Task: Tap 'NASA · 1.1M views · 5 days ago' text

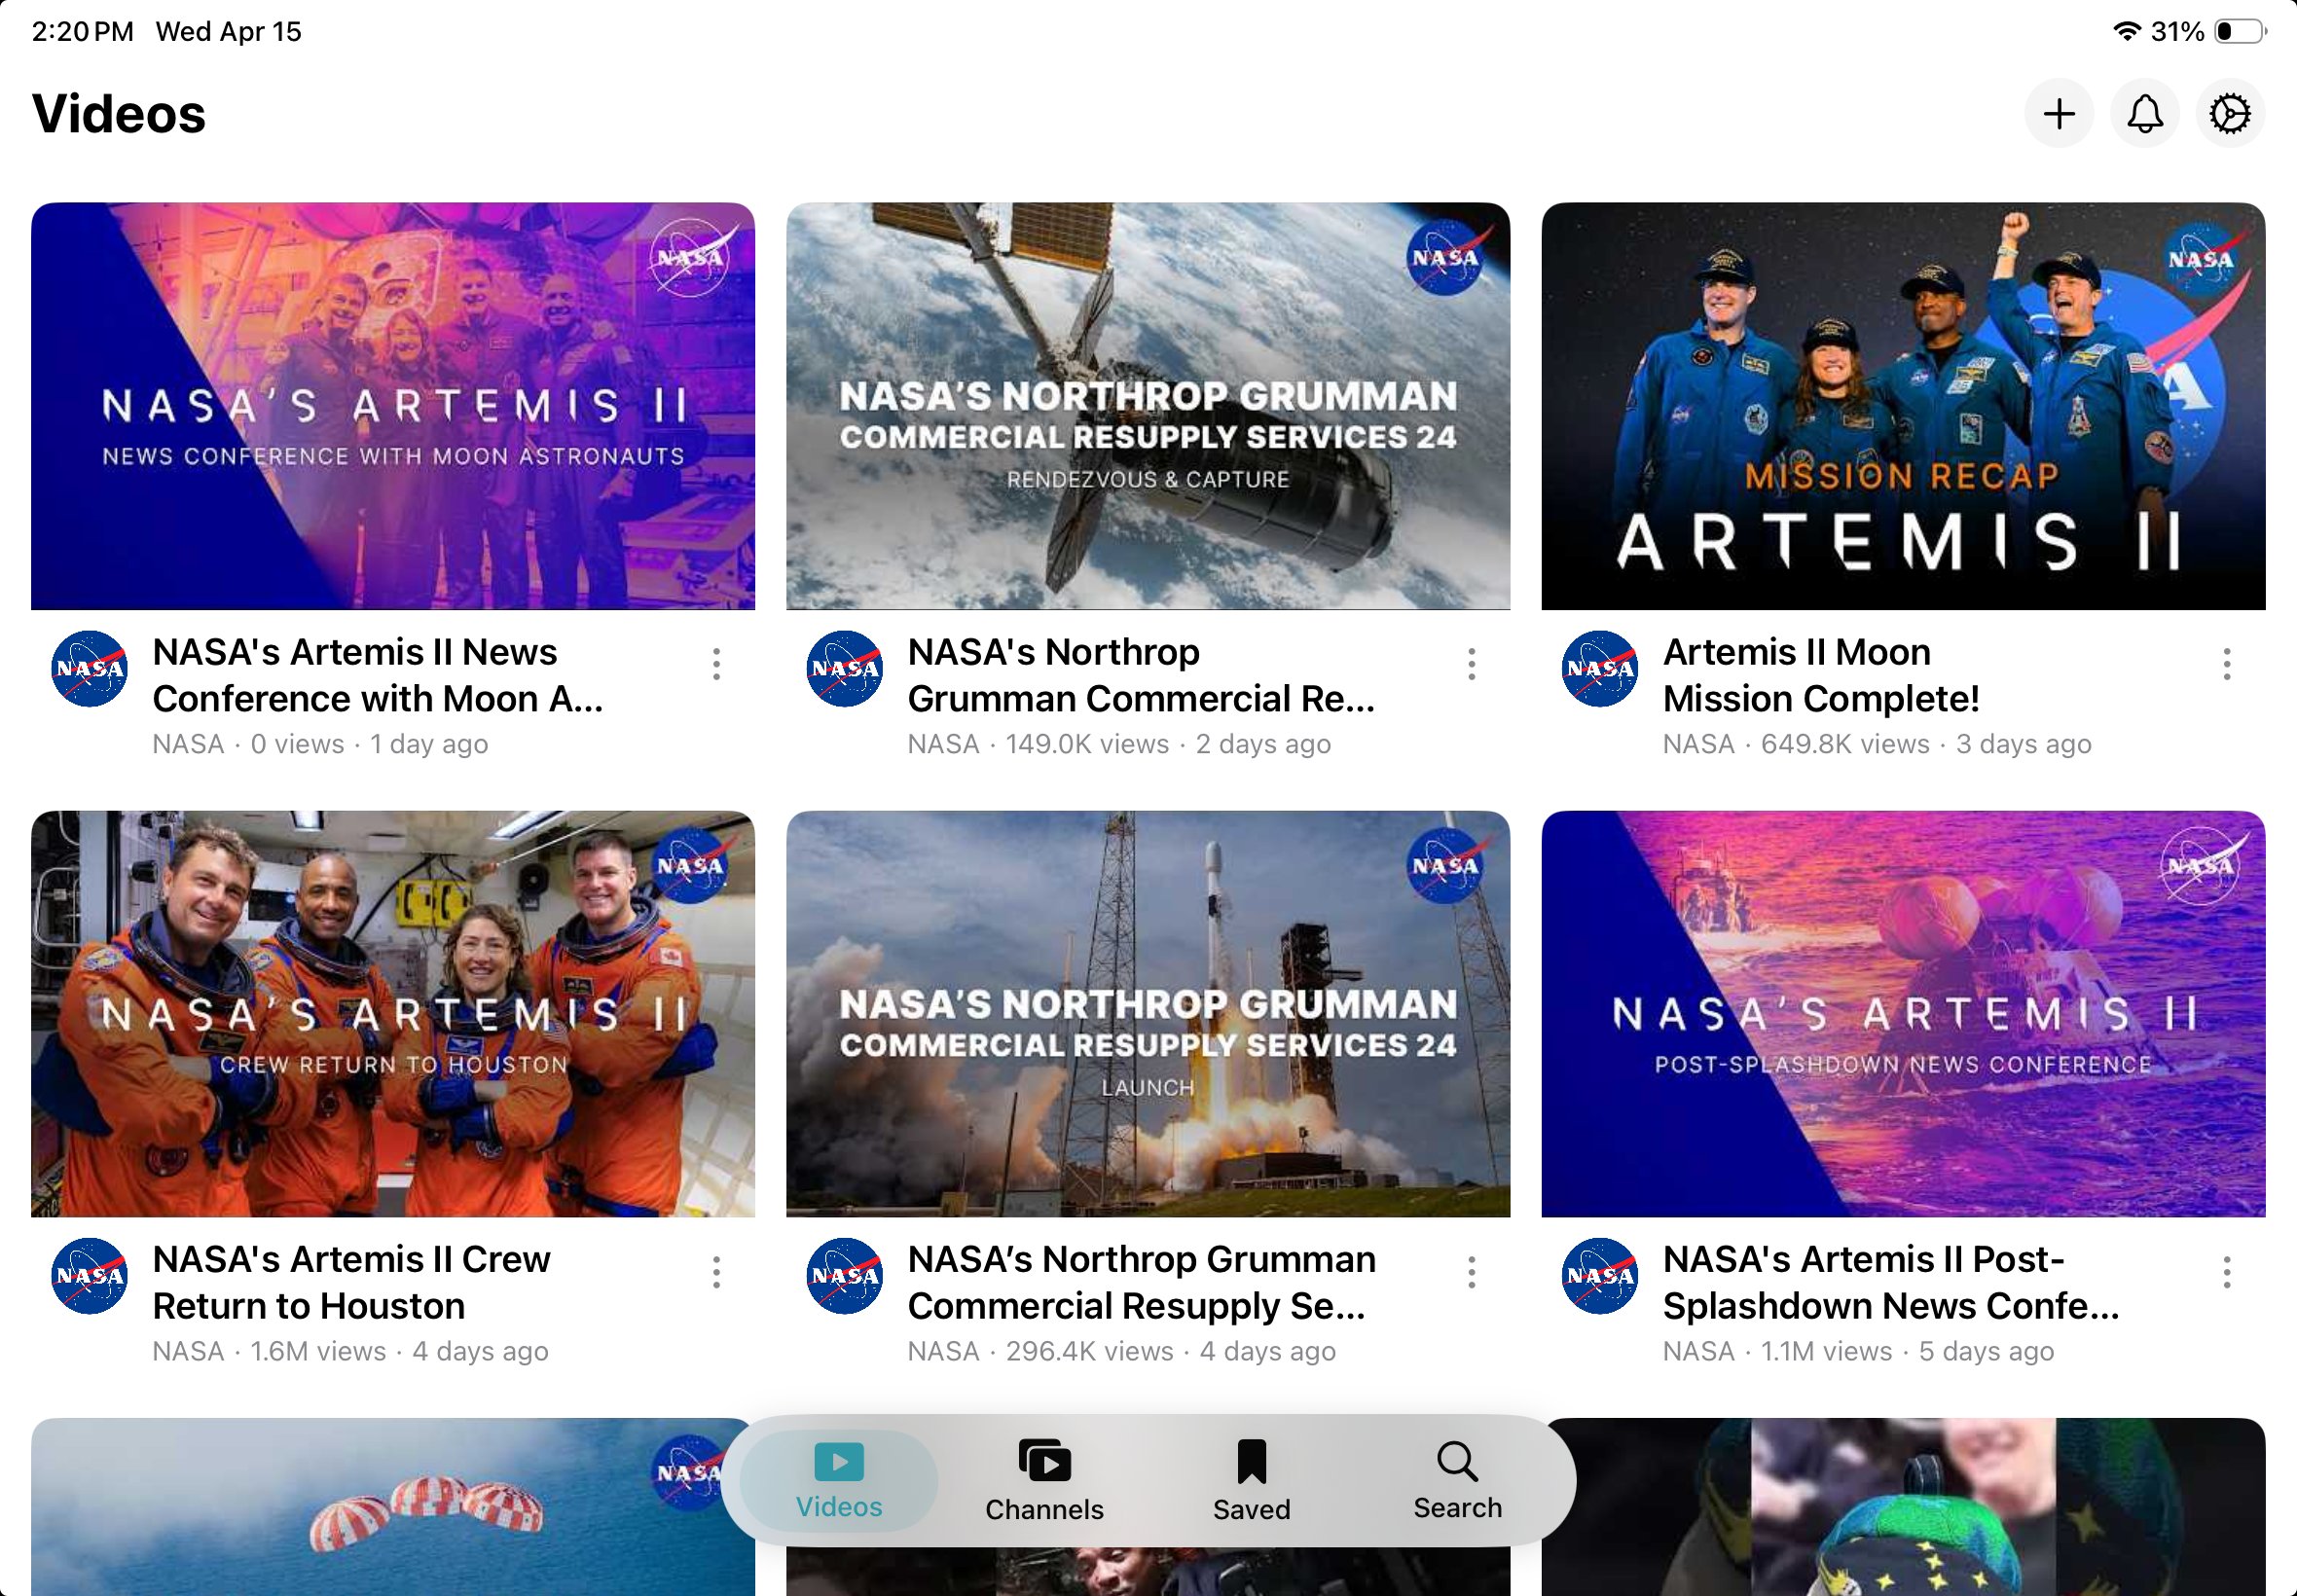Action: pyautogui.click(x=1858, y=1351)
